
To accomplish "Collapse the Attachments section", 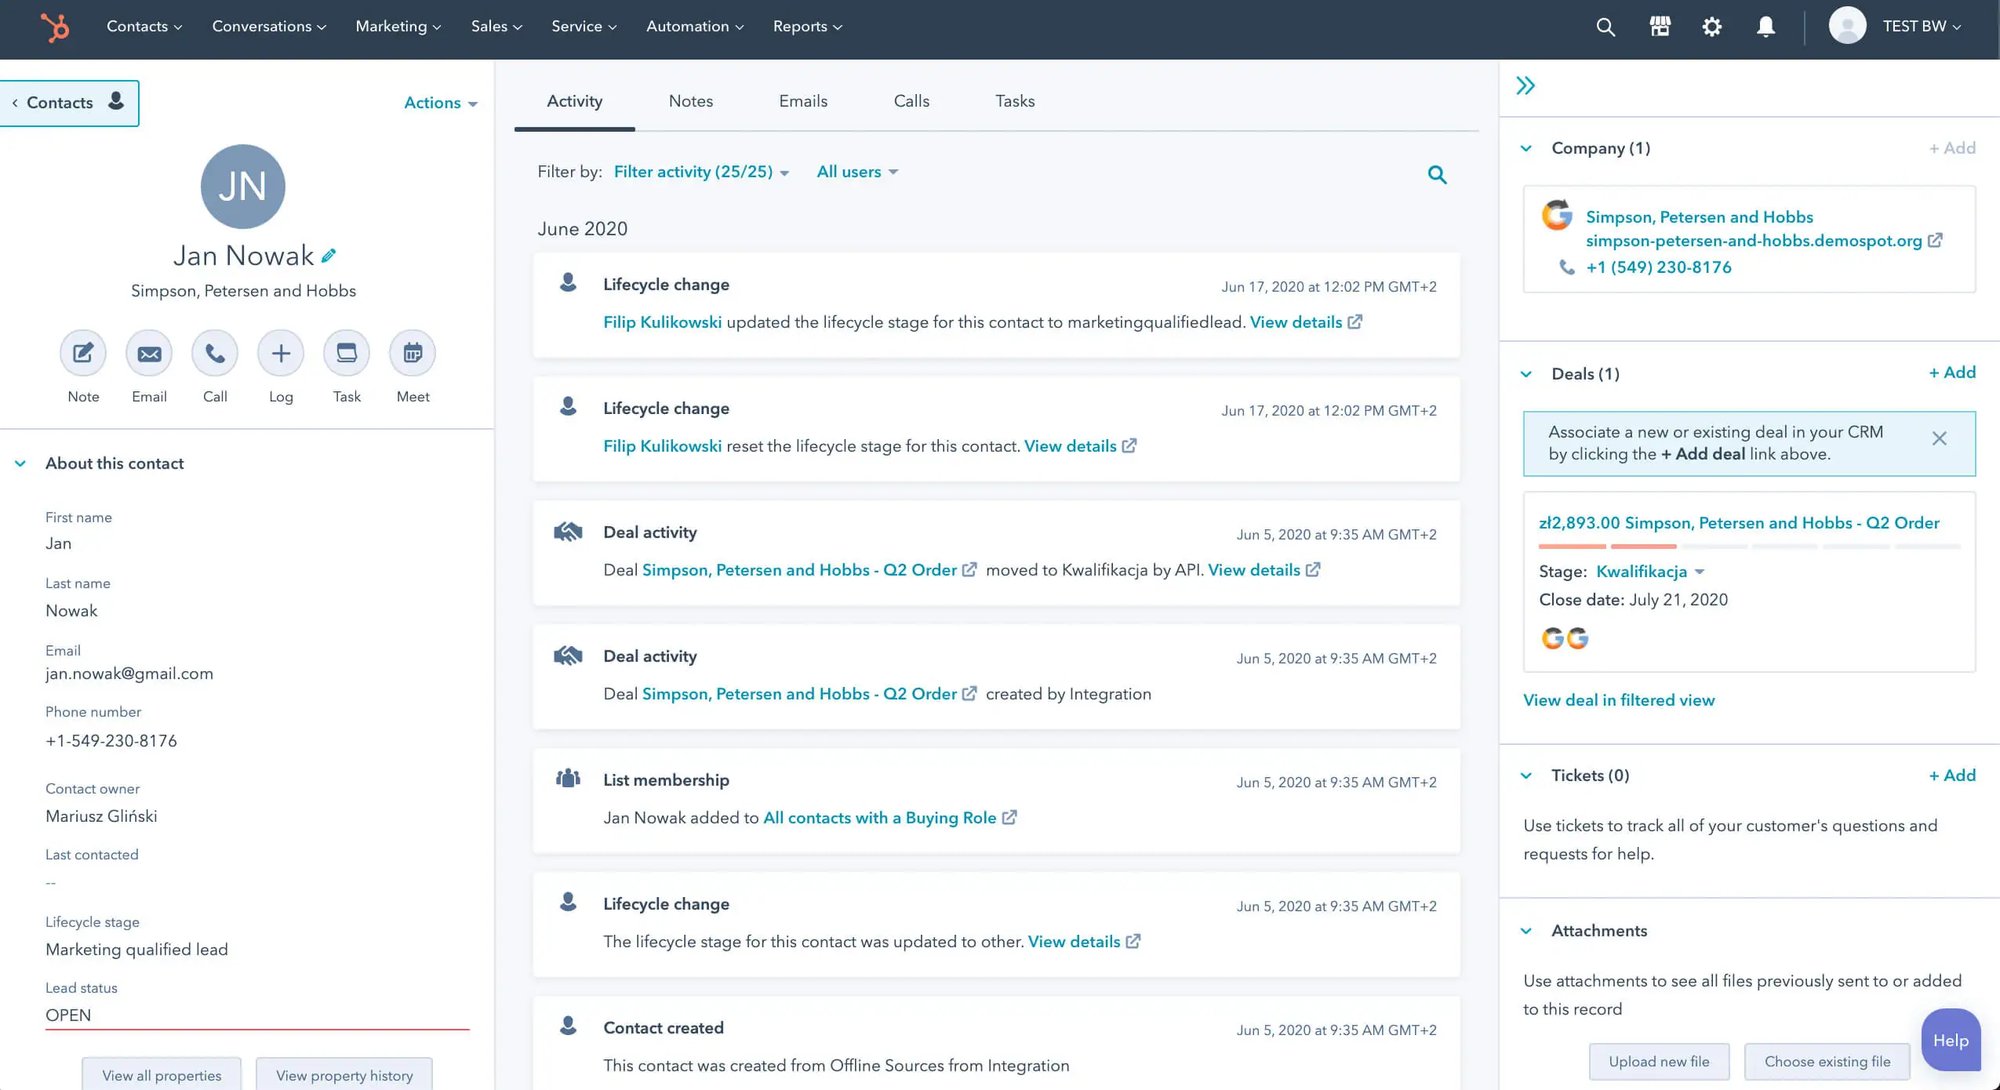I will (1526, 931).
